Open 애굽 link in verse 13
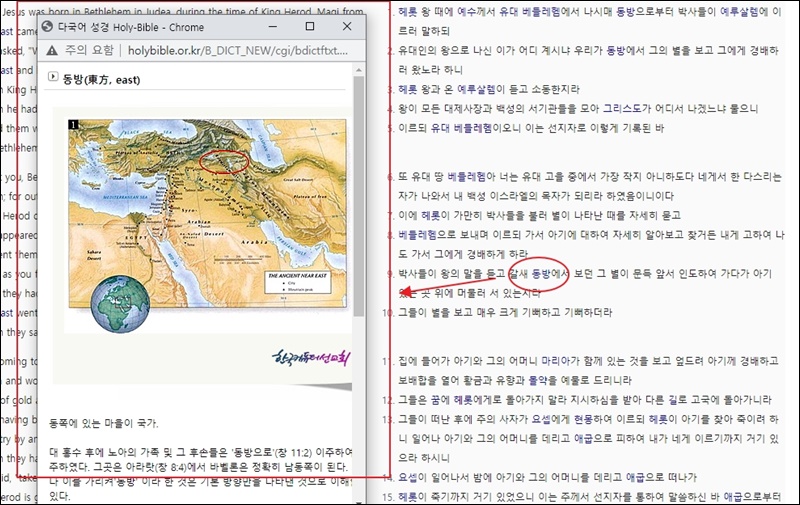 click(583, 439)
